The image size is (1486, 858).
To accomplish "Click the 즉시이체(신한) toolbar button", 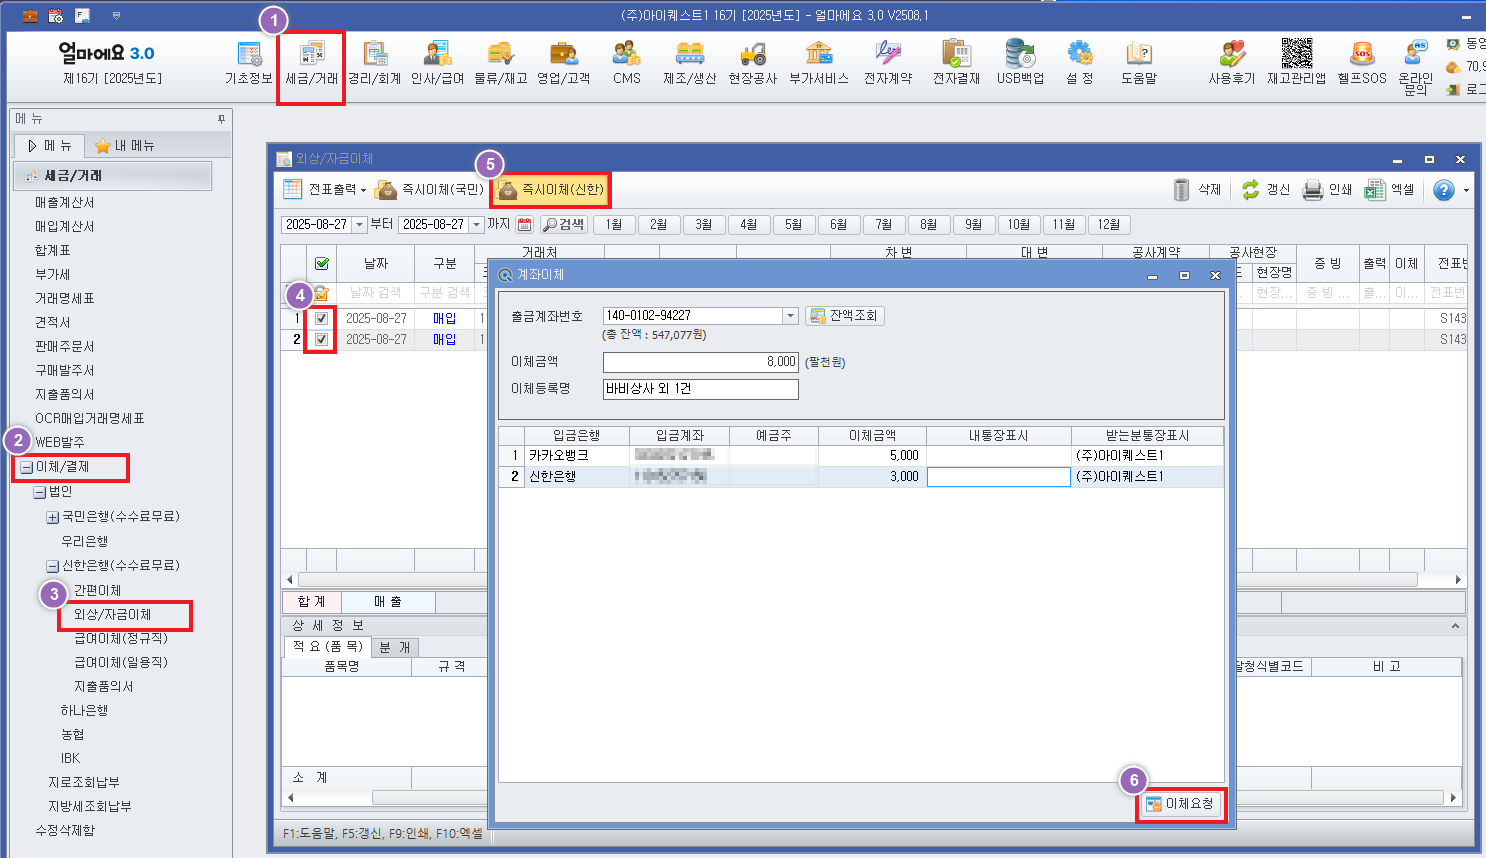I will point(551,190).
